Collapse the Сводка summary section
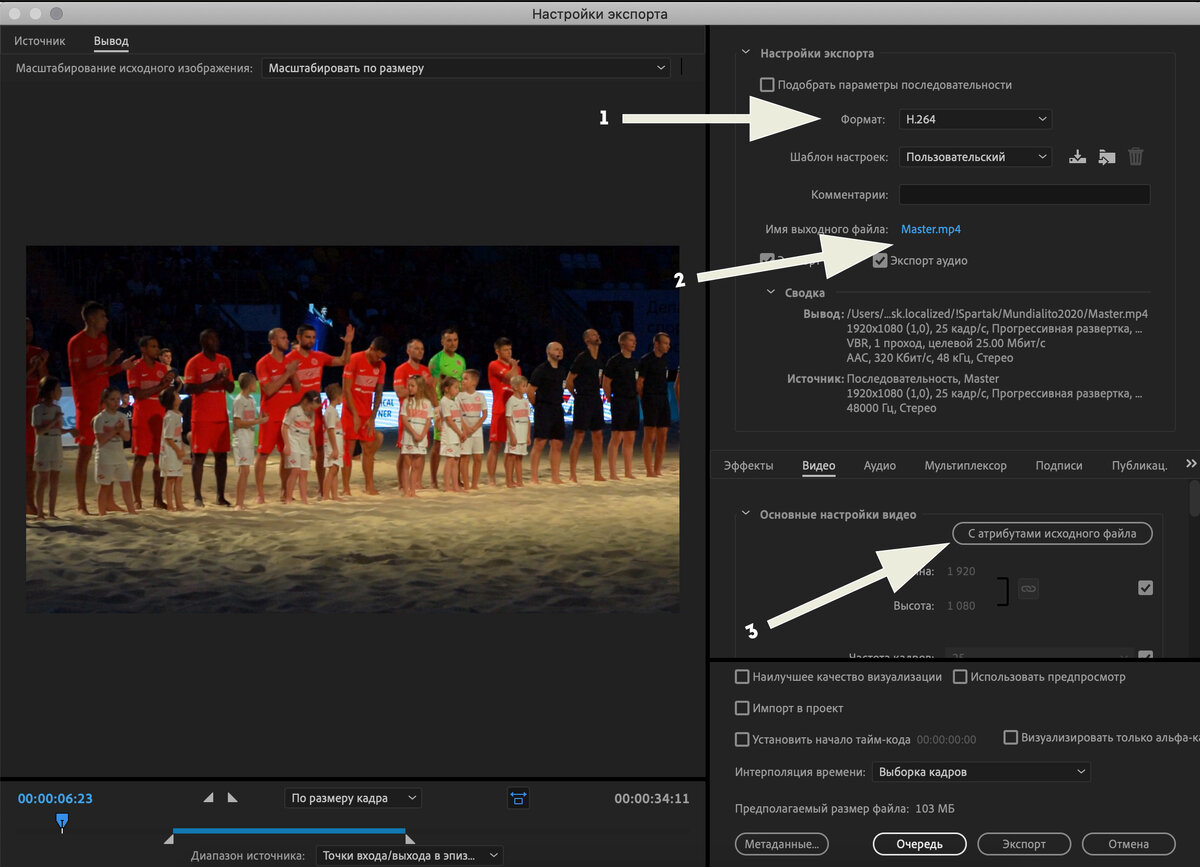The image size is (1200, 867). pyautogui.click(x=771, y=293)
